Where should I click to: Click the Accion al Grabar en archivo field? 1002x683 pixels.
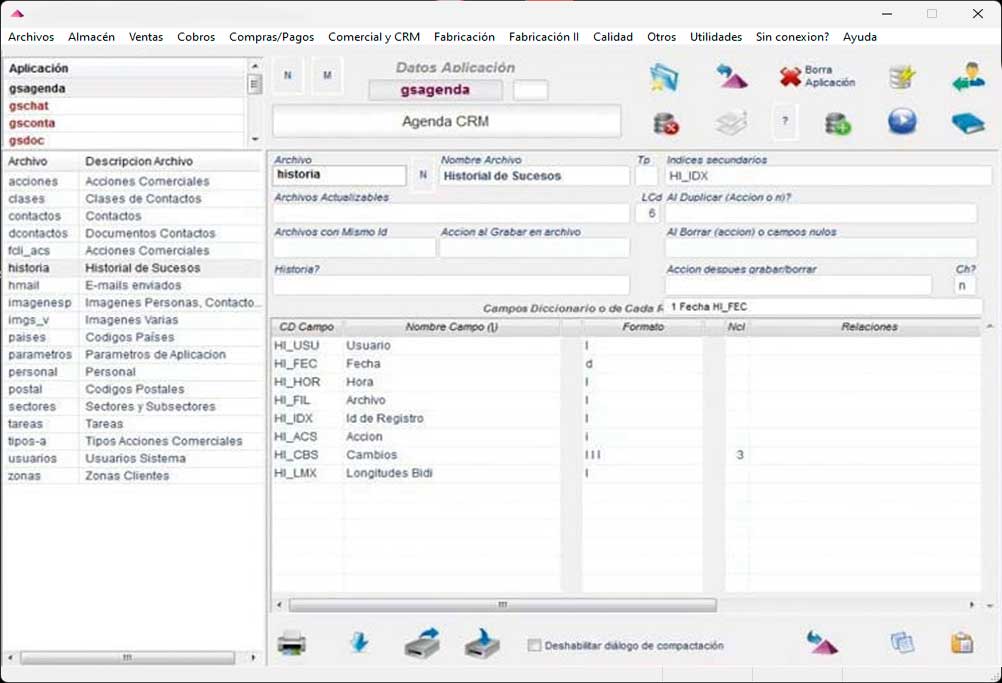534,248
